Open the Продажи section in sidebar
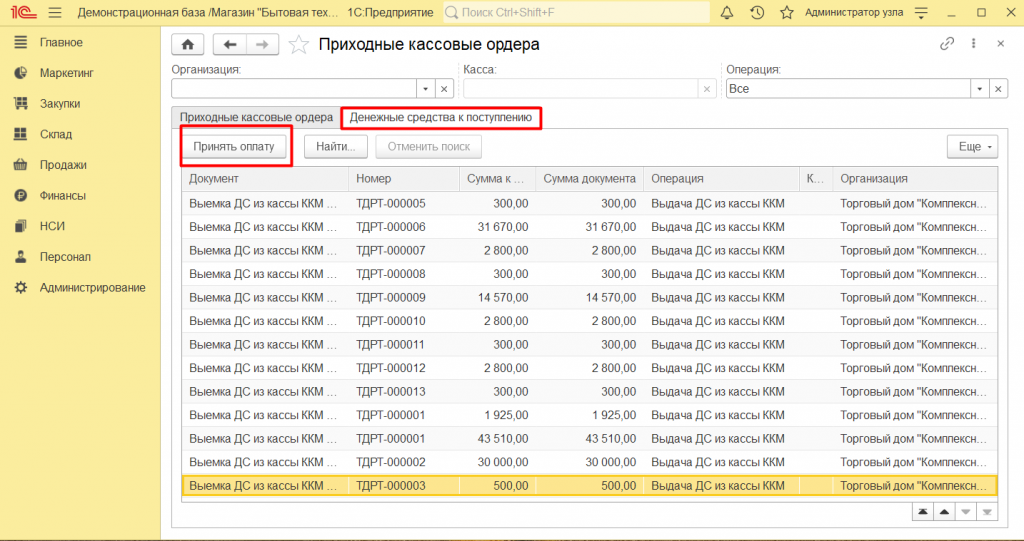 point(63,165)
